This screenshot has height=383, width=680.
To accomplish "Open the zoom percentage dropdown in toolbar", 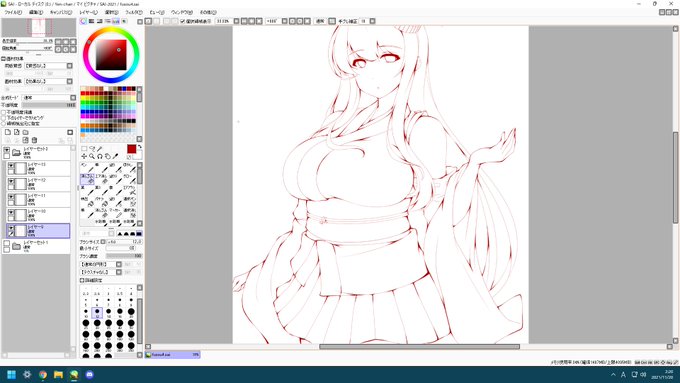I will [236, 21].
